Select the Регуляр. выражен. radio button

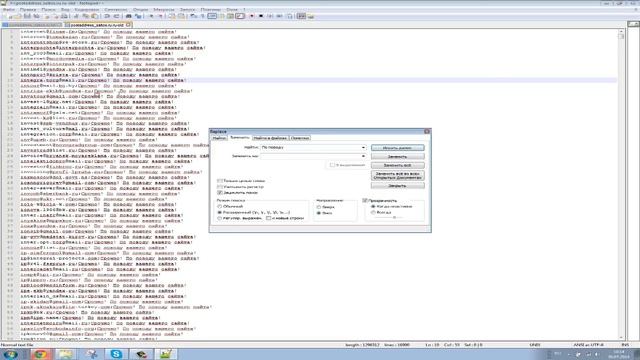220,218
